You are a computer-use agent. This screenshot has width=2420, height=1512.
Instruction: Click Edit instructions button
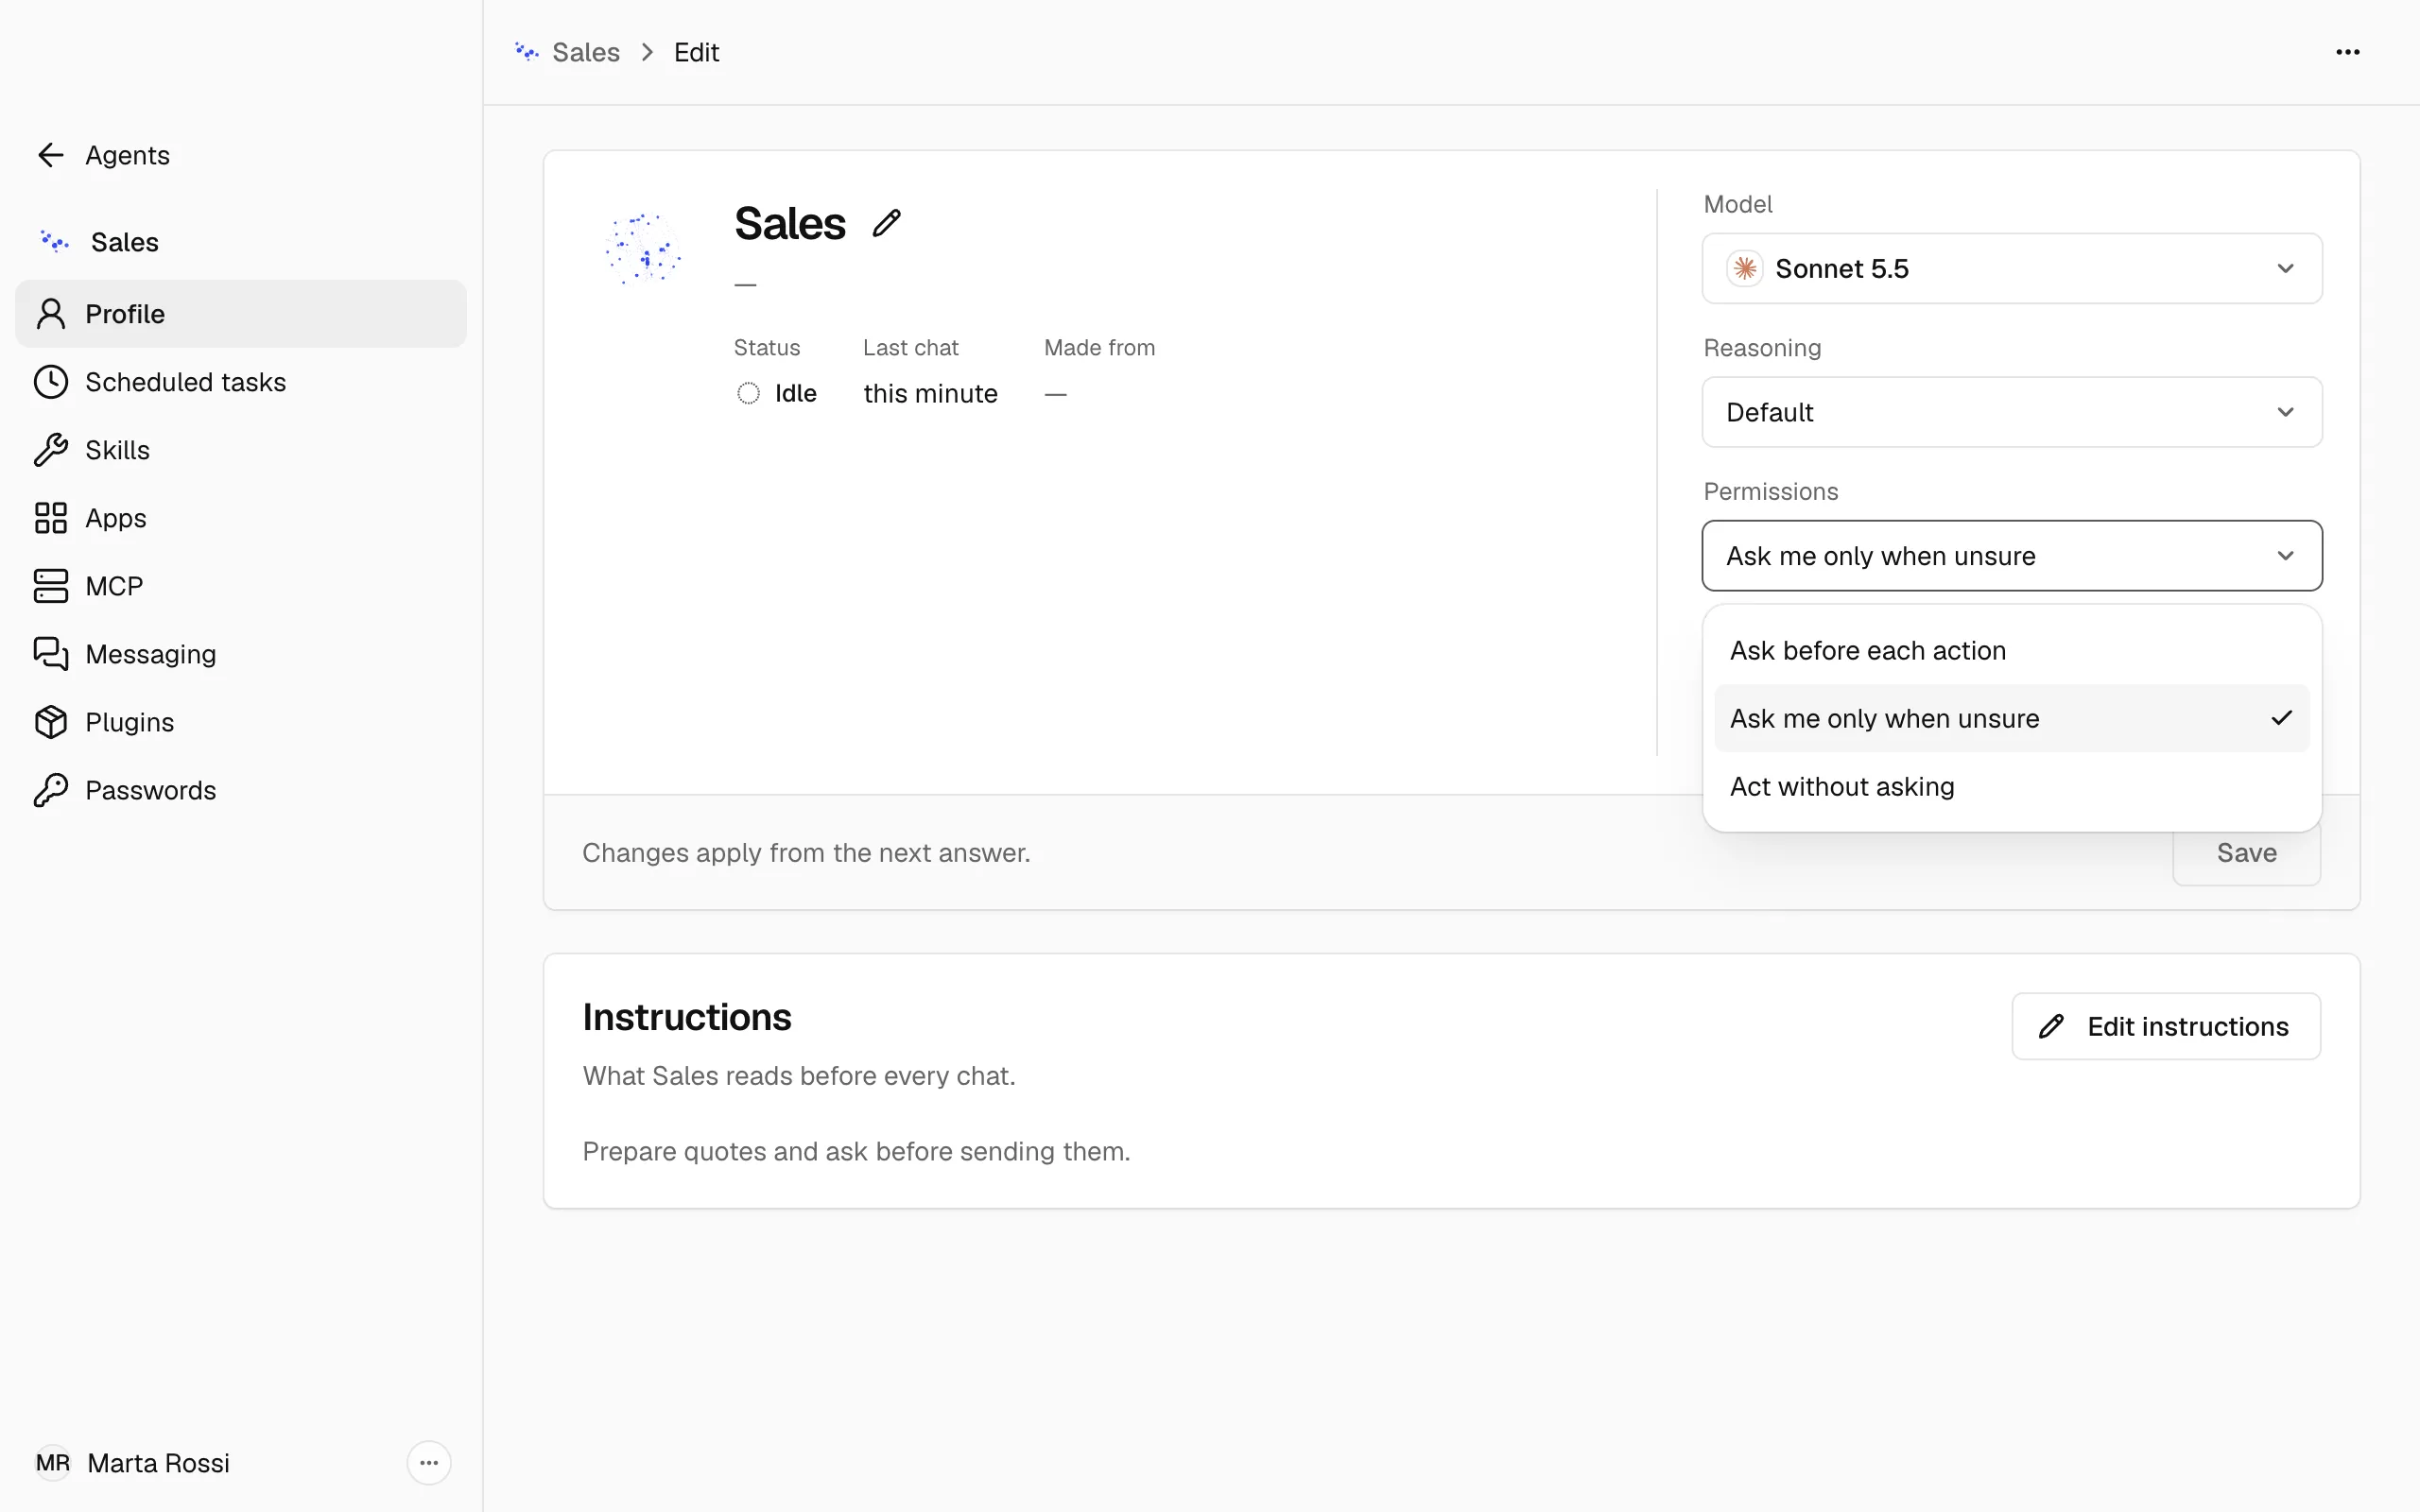[2166, 1026]
